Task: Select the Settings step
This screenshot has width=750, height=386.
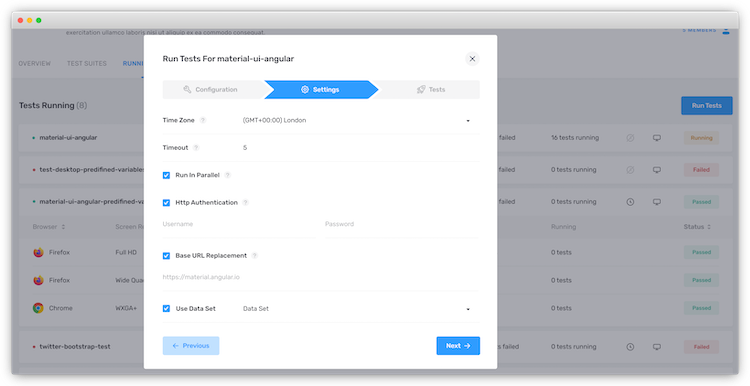Action: (320, 89)
